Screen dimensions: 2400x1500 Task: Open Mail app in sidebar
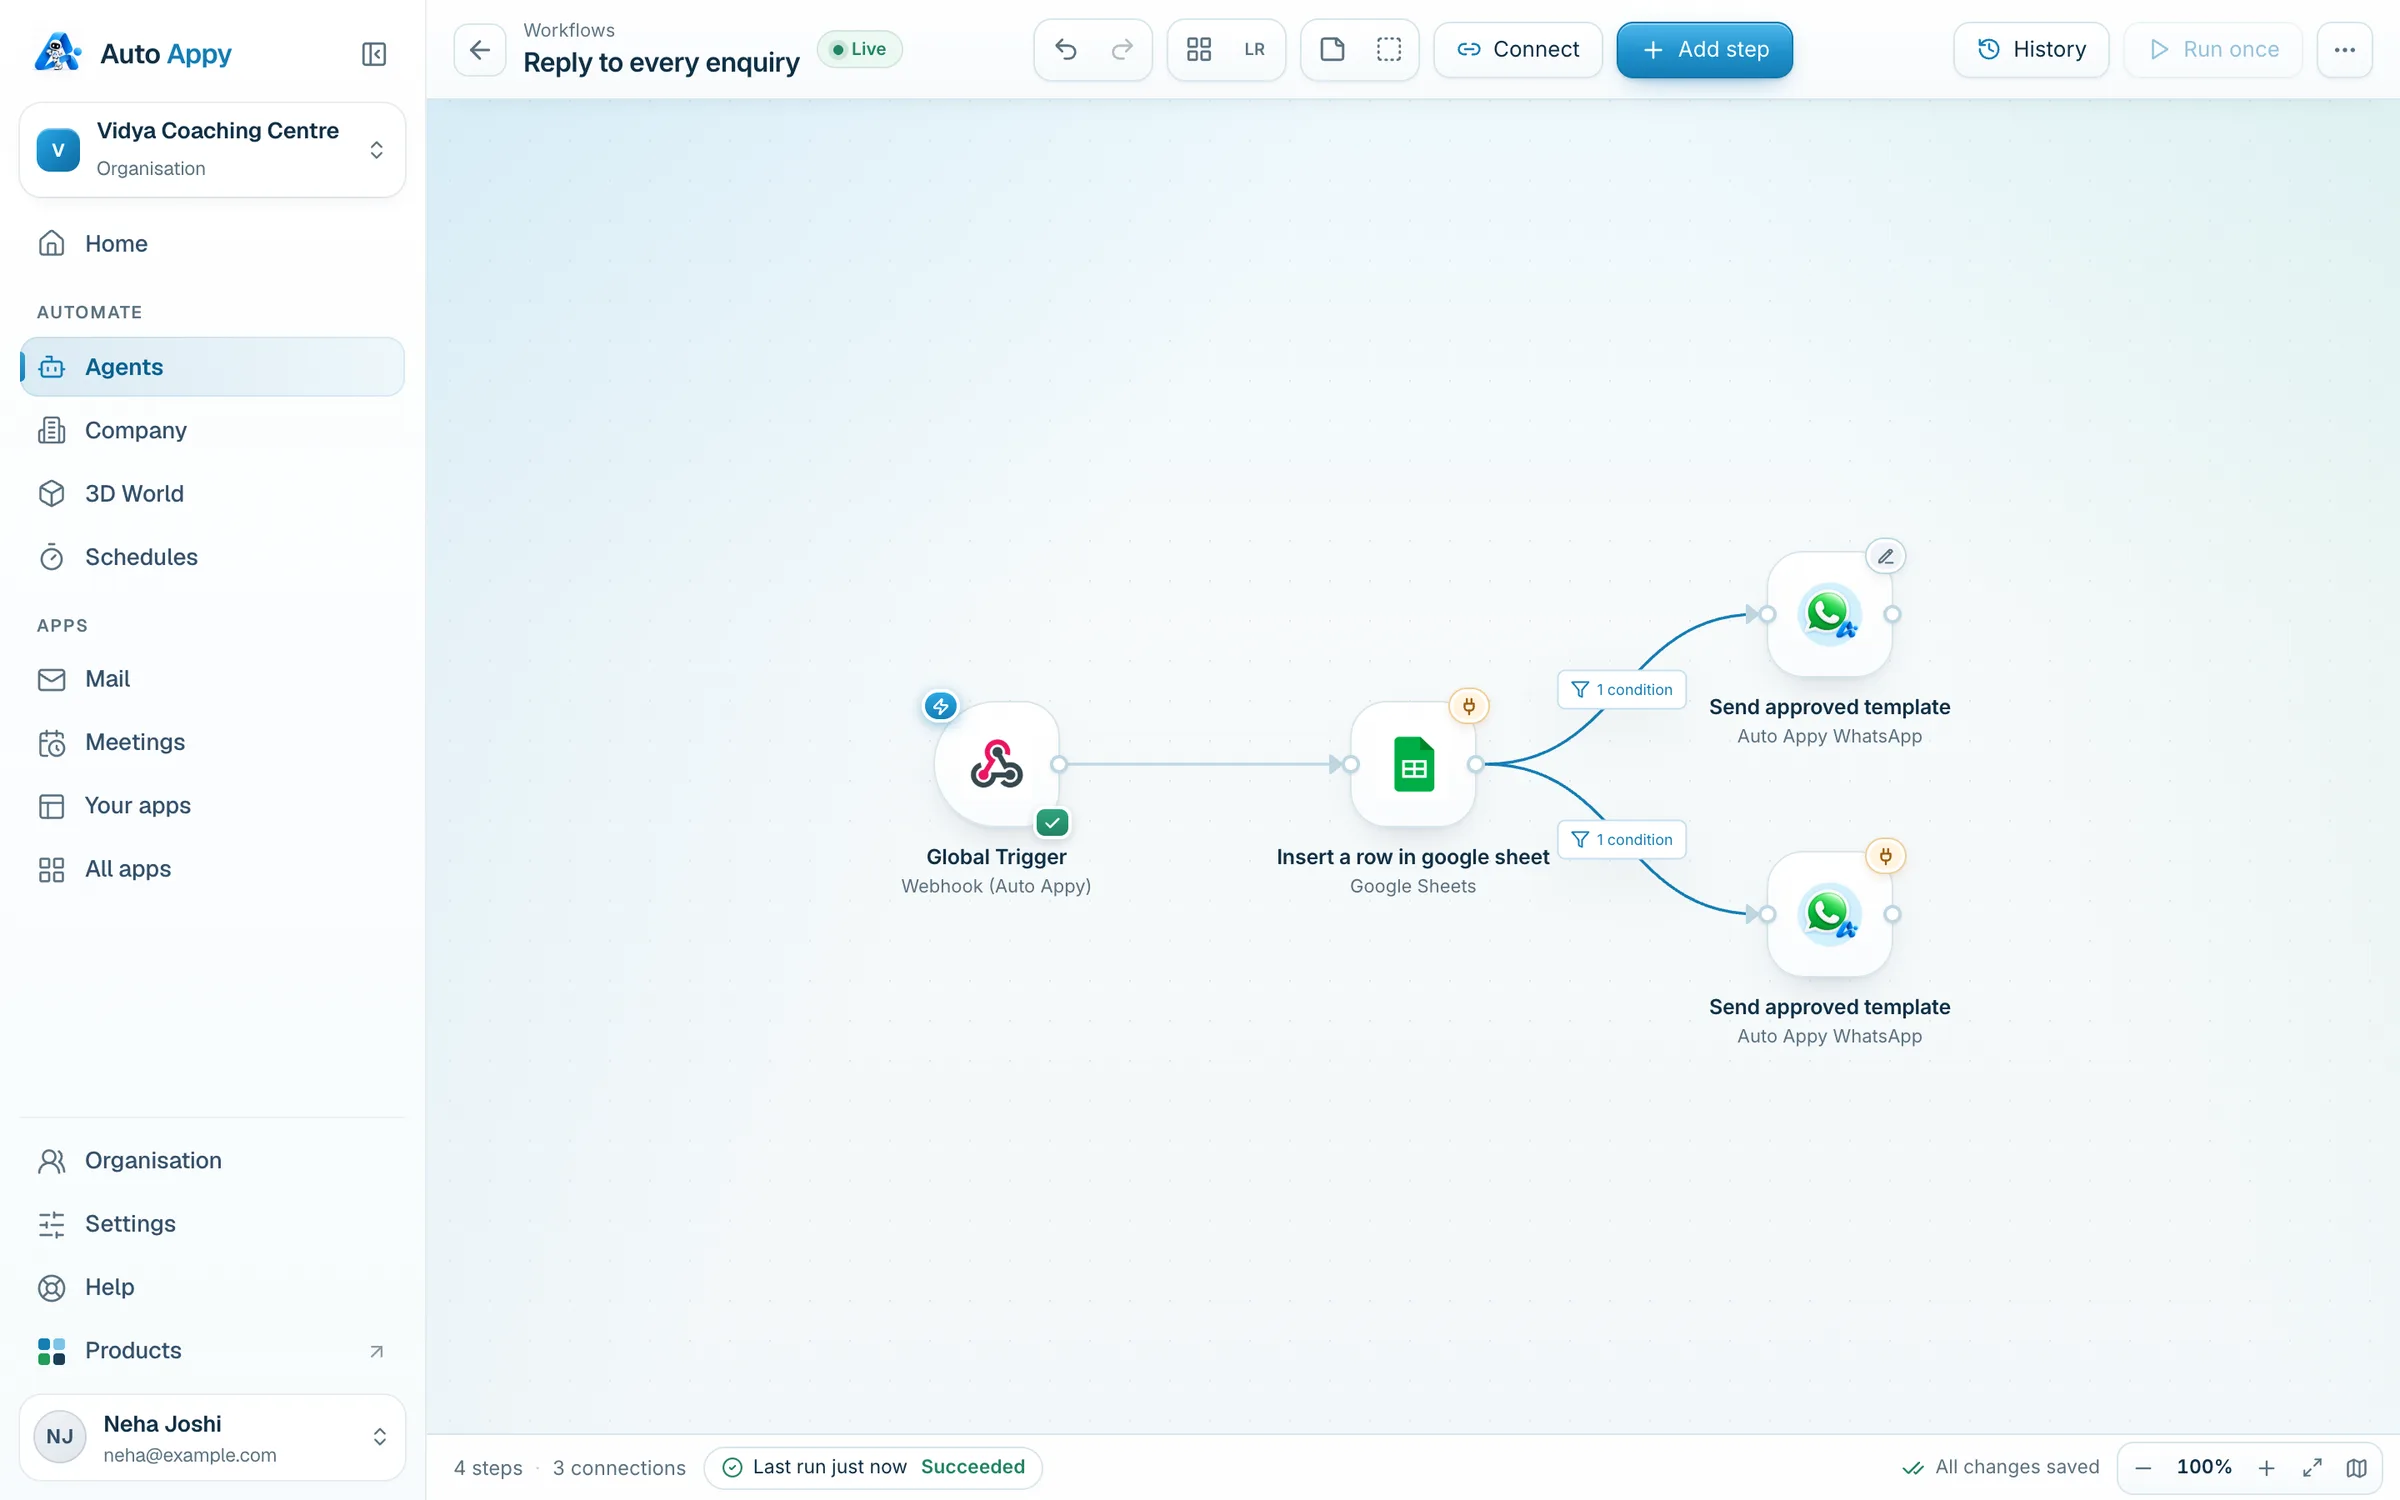[x=212, y=679]
